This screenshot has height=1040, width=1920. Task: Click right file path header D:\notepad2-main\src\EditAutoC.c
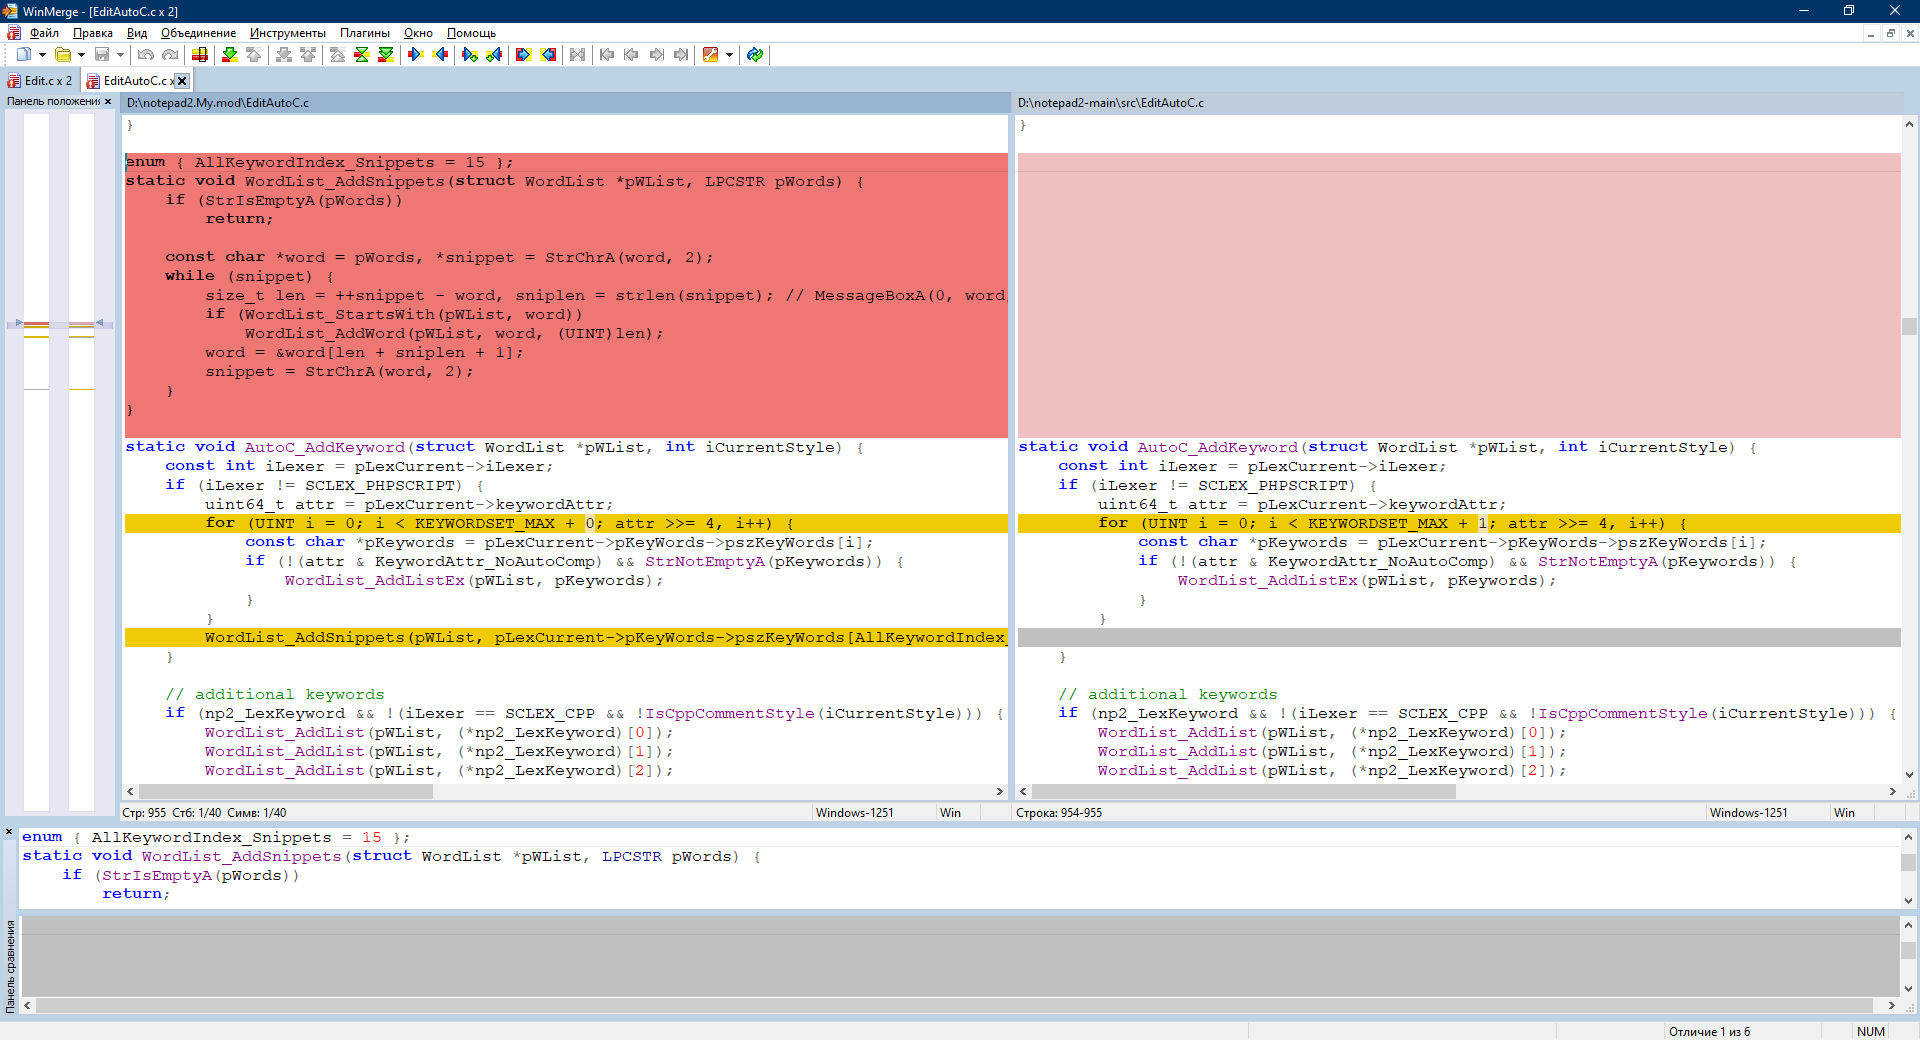click(x=1459, y=103)
